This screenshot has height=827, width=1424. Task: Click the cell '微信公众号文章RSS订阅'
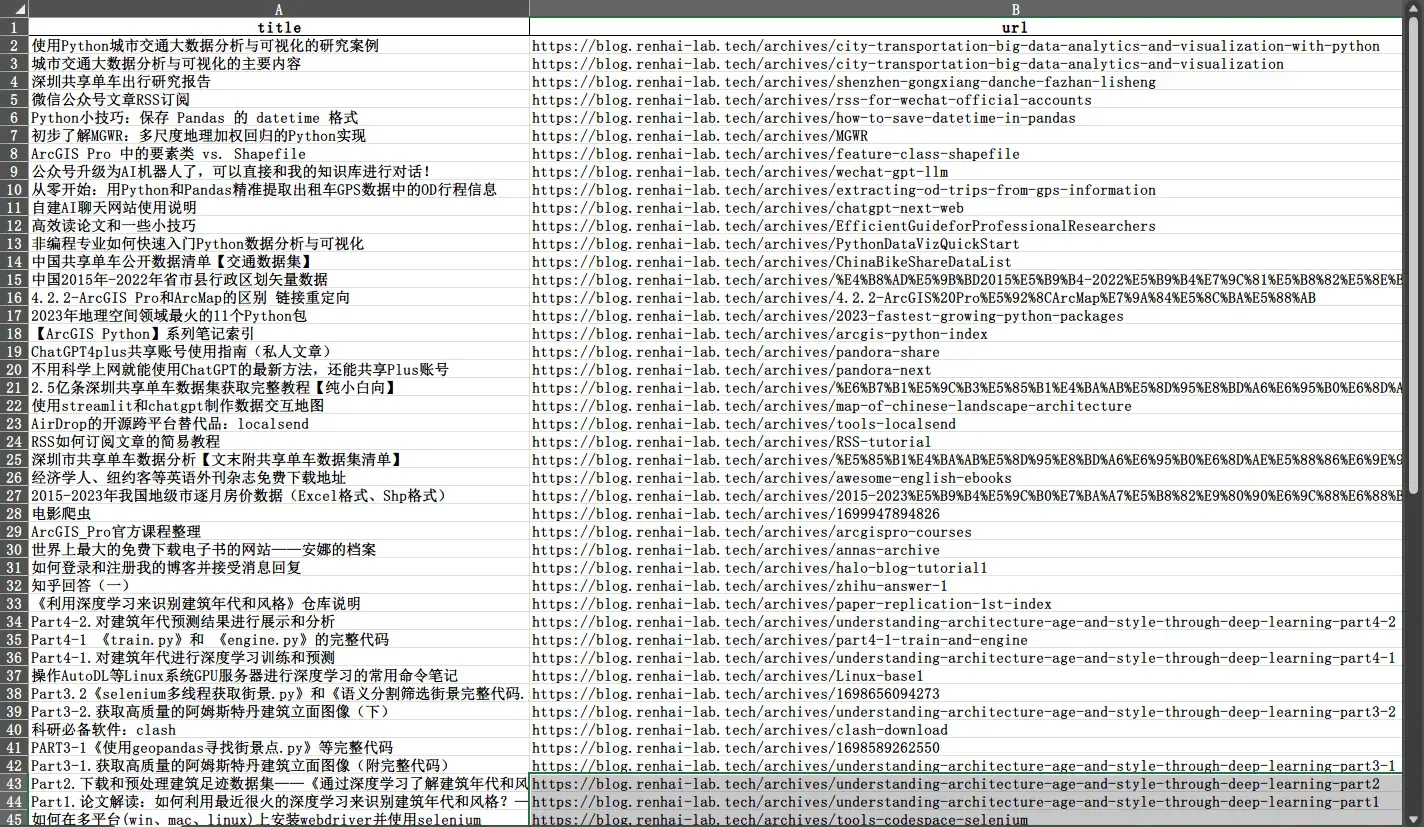(x=279, y=100)
